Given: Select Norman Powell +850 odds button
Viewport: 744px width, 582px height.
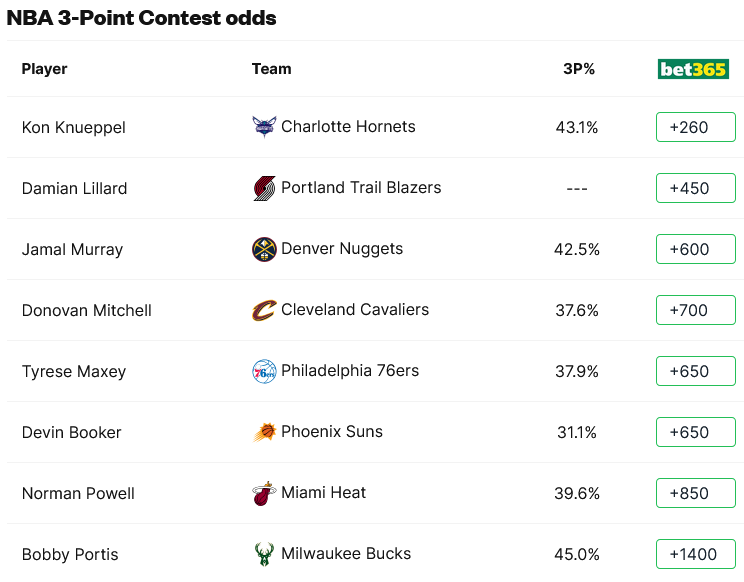Looking at the screenshot, I should (x=695, y=493).
